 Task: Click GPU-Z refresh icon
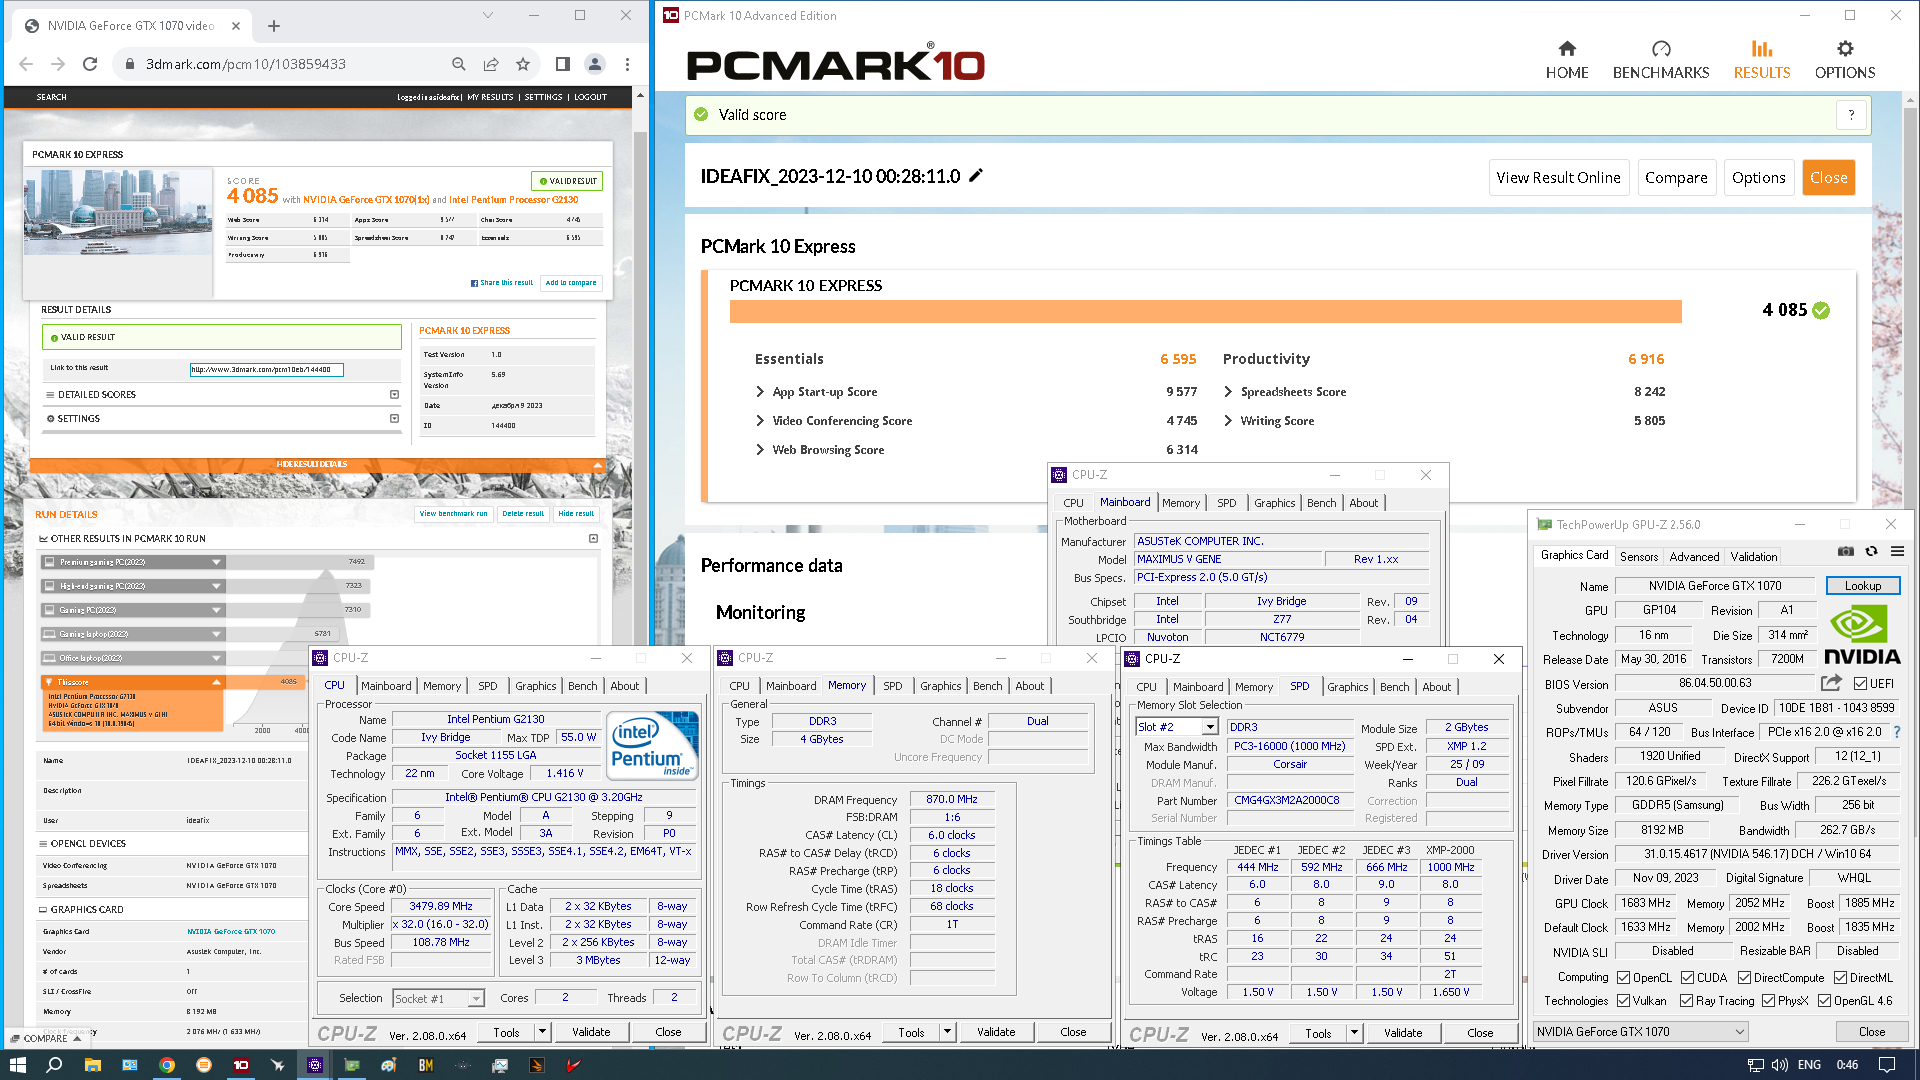pos(1871,551)
